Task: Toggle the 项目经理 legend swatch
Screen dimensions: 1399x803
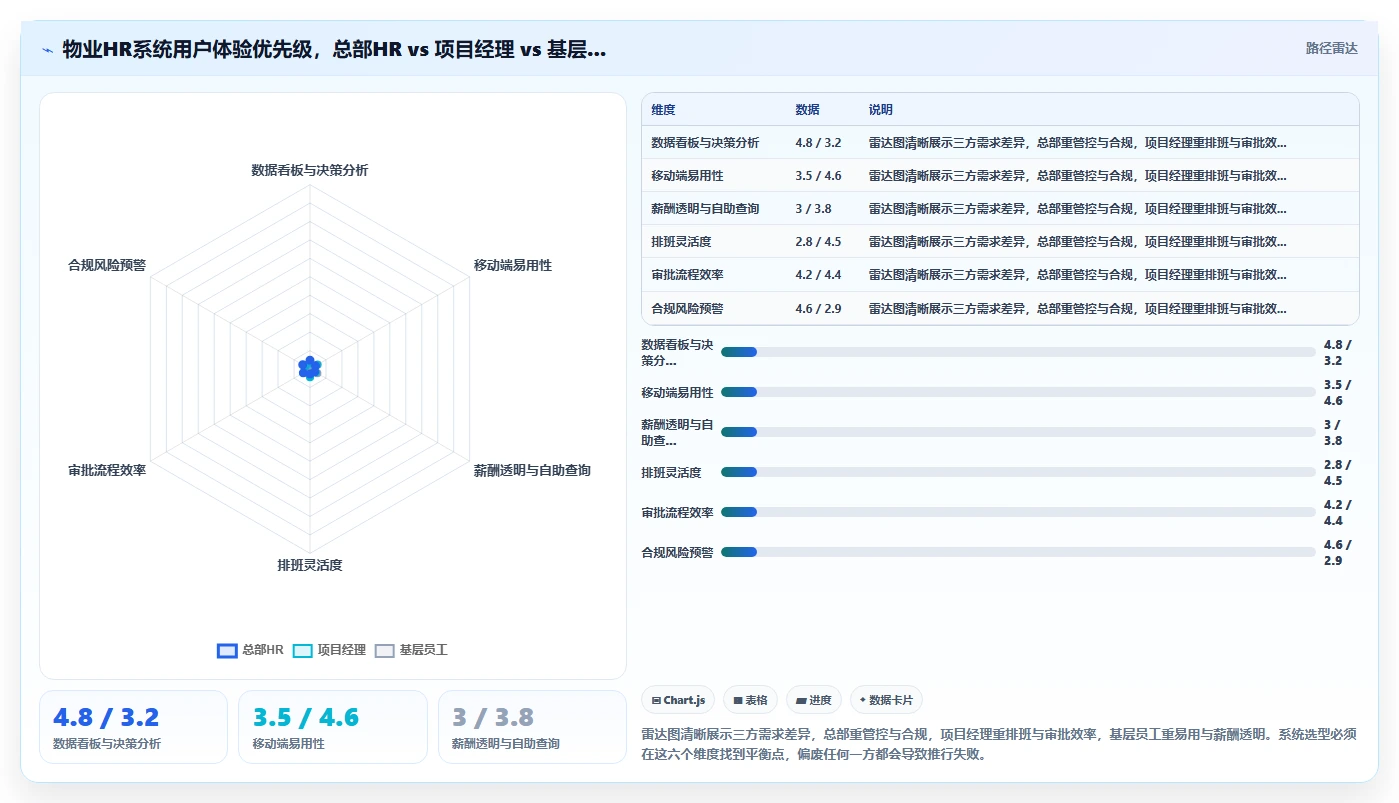Action: [303, 651]
